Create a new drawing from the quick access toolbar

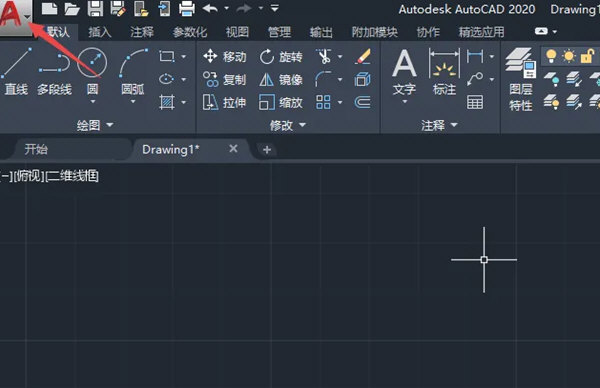pos(49,8)
